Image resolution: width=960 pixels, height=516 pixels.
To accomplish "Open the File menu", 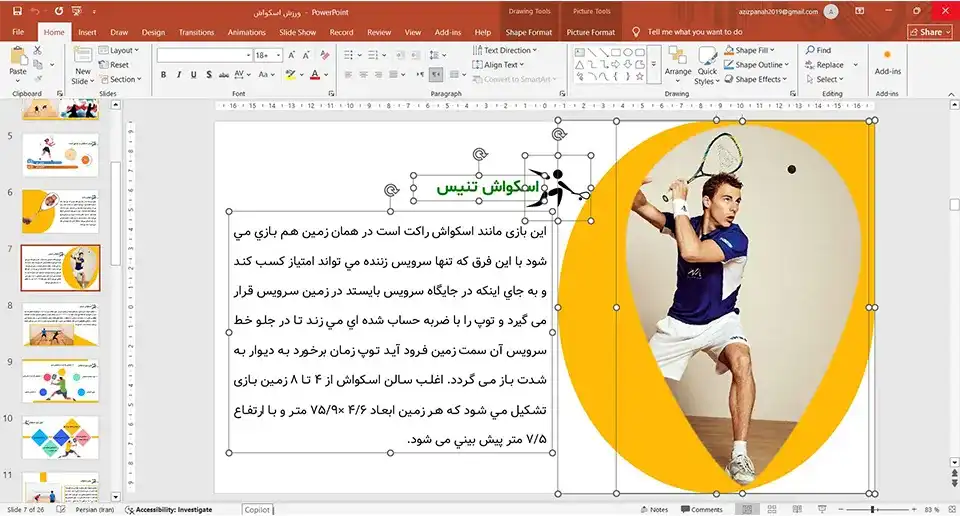I will click(x=18, y=32).
